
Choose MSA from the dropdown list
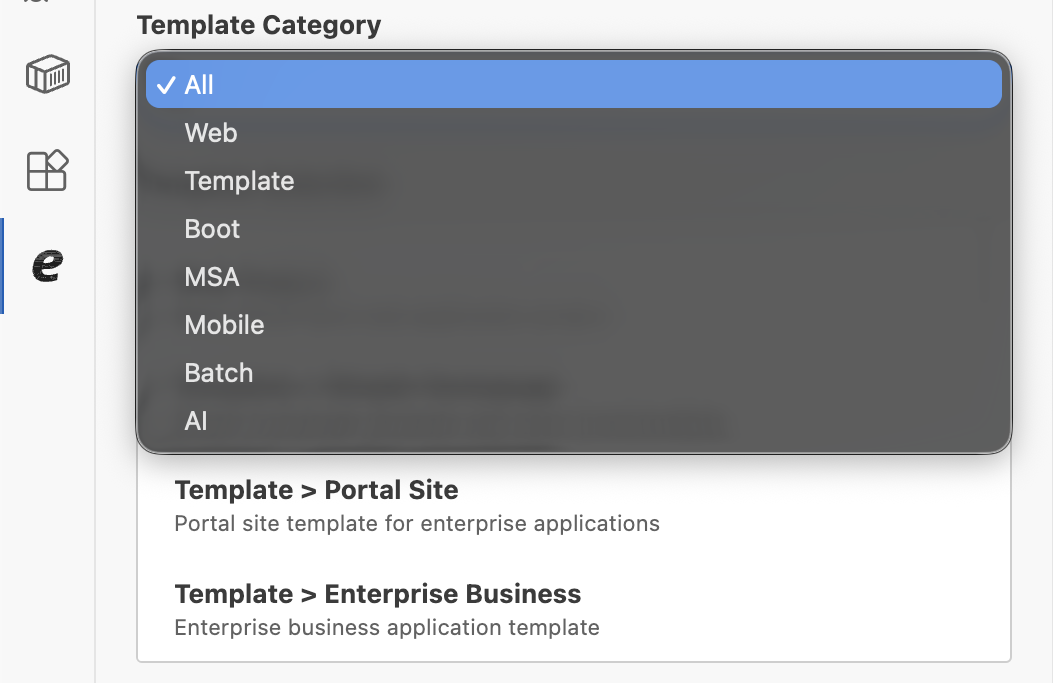pos(212,277)
